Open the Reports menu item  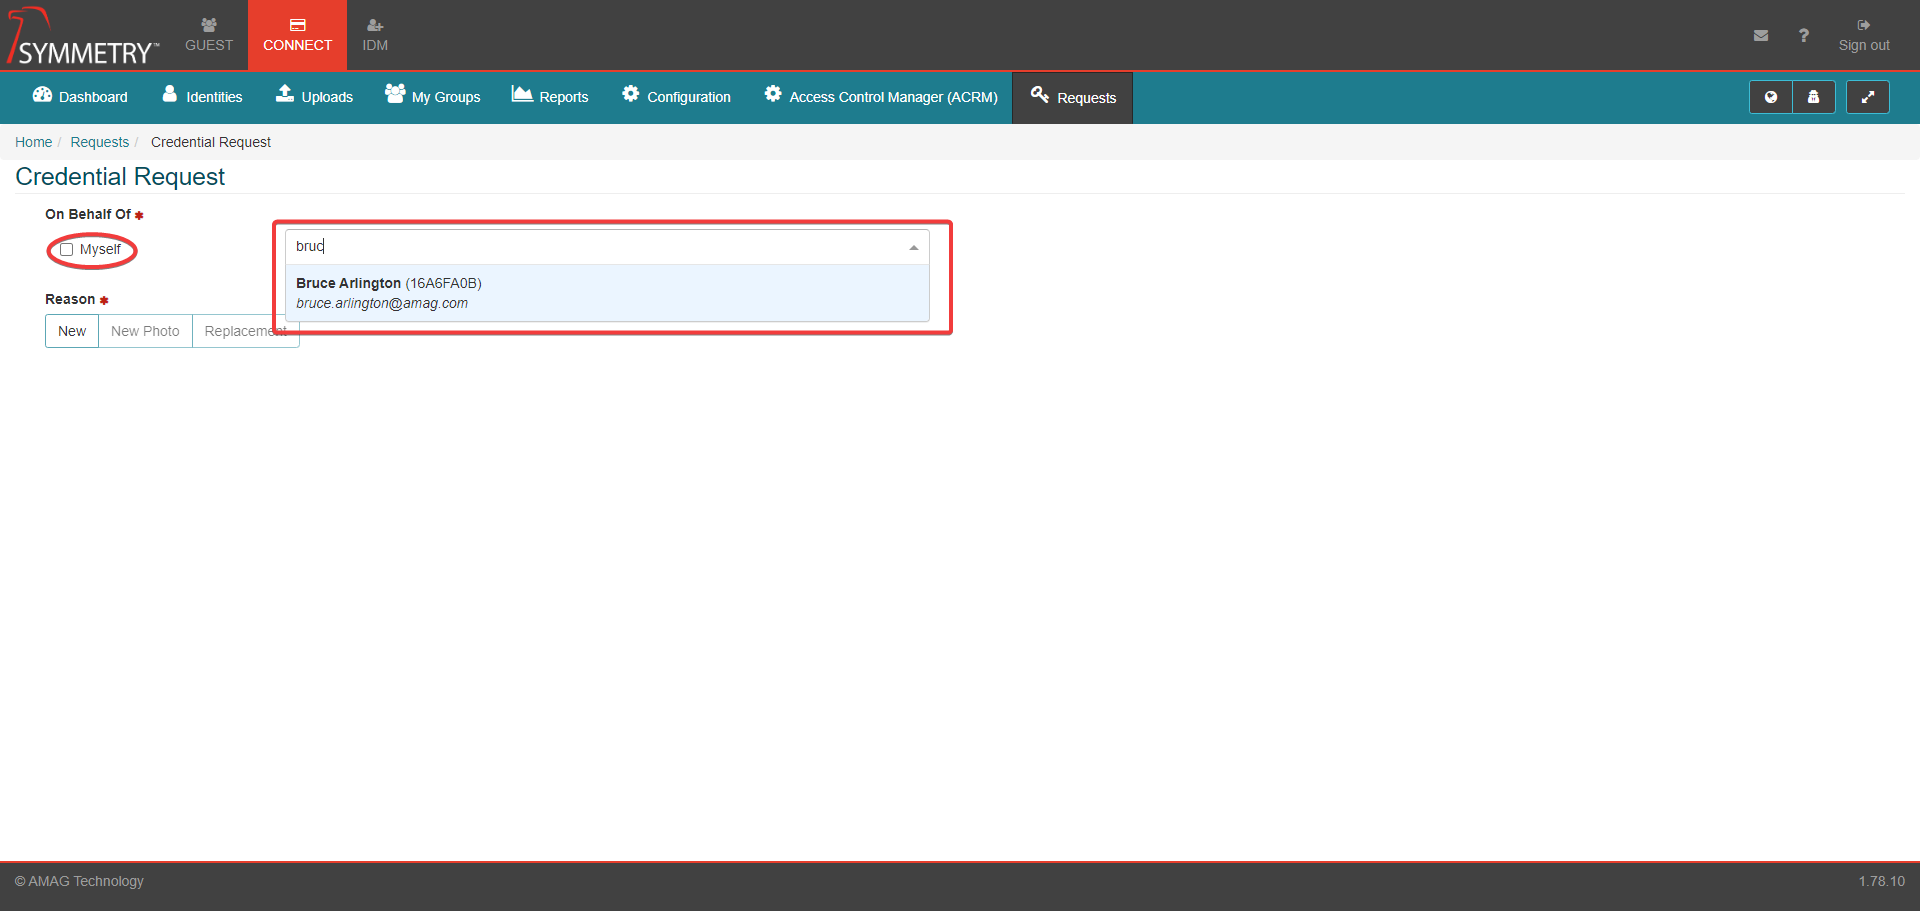[550, 97]
